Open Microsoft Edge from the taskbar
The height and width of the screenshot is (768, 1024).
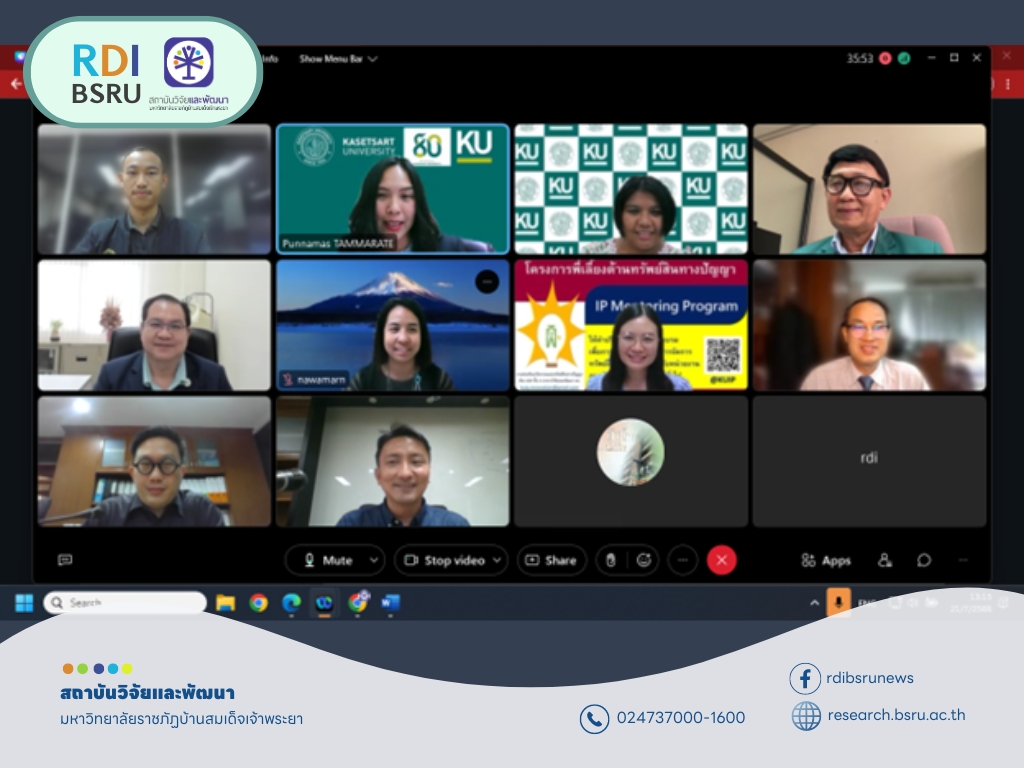pyautogui.click(x=291, y=602)
